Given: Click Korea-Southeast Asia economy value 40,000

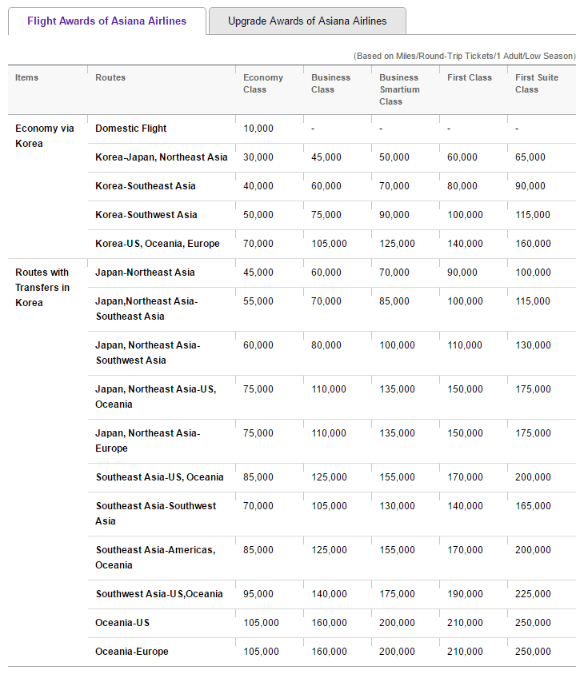Looking at the screenshot, I should tap(258, 186).
